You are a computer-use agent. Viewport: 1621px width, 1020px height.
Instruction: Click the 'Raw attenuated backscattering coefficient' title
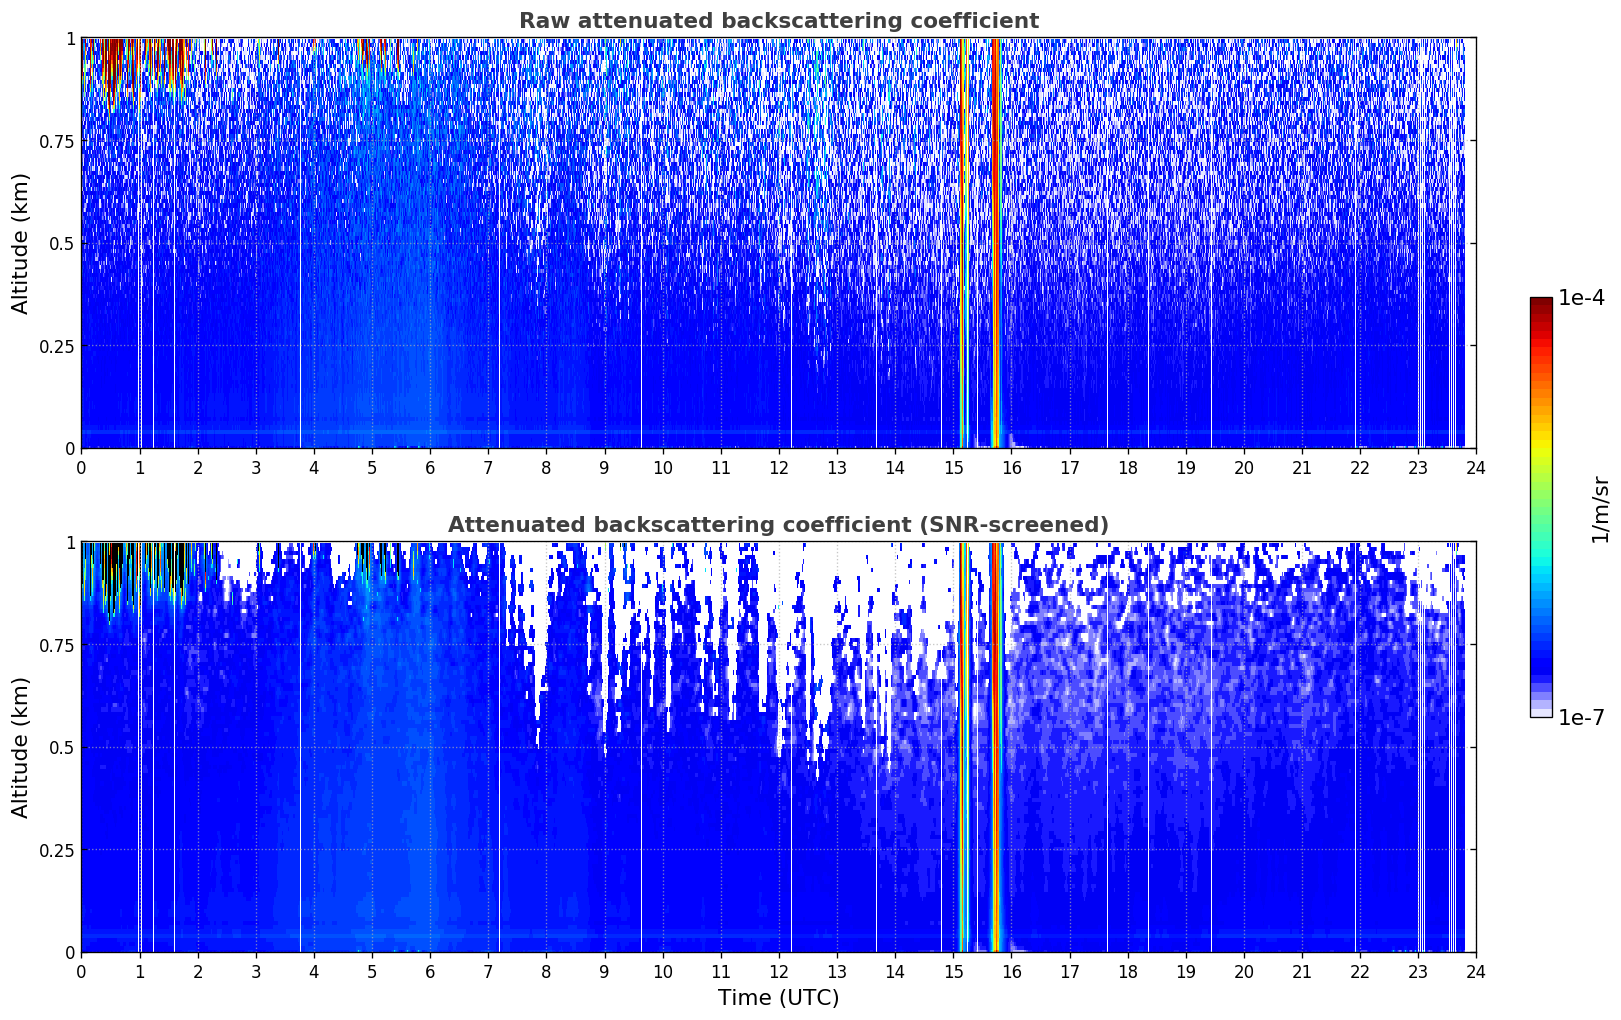pos(778,21)
